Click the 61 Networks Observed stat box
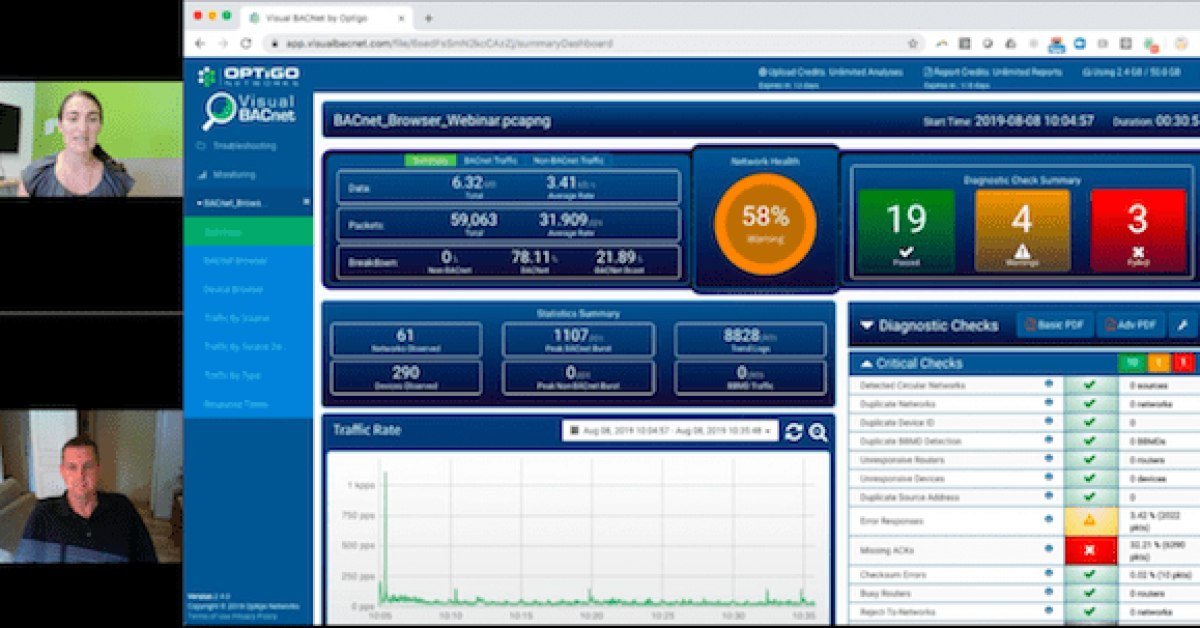The height and width of the screenshot is (628, 1200). tap(405, 340)
